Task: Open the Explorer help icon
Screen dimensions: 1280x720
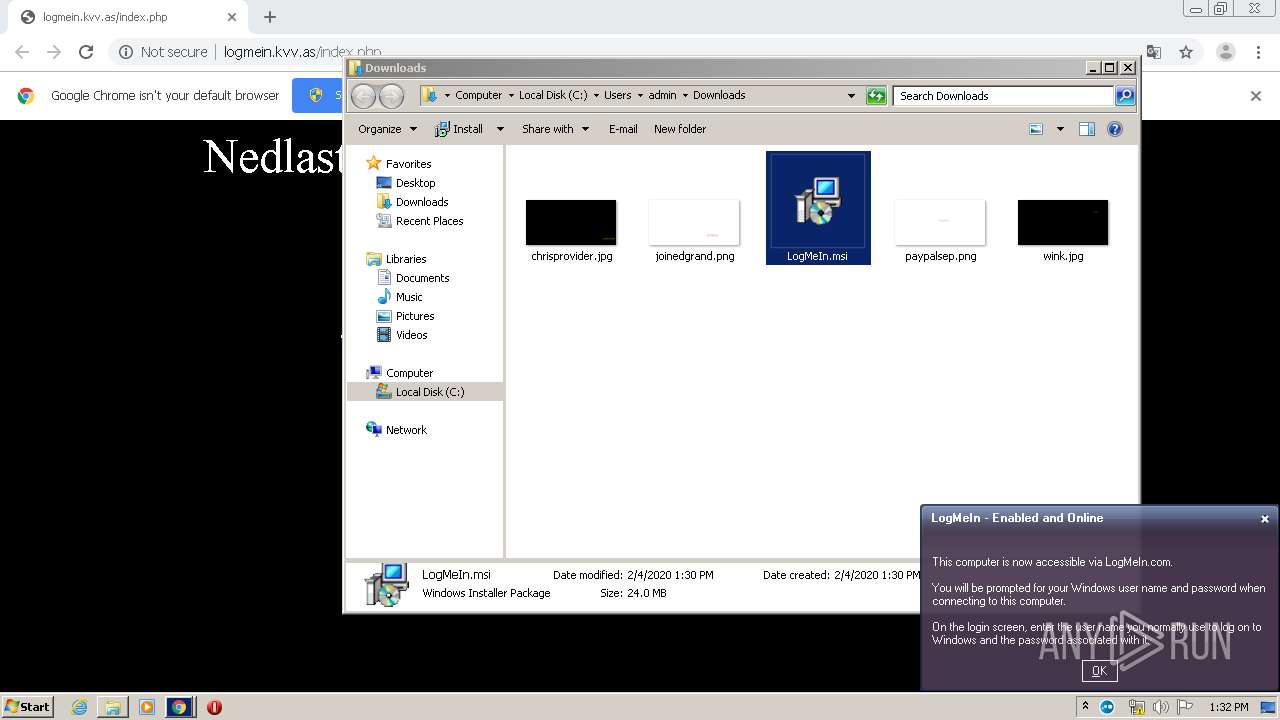Action: coord(1115,129)
